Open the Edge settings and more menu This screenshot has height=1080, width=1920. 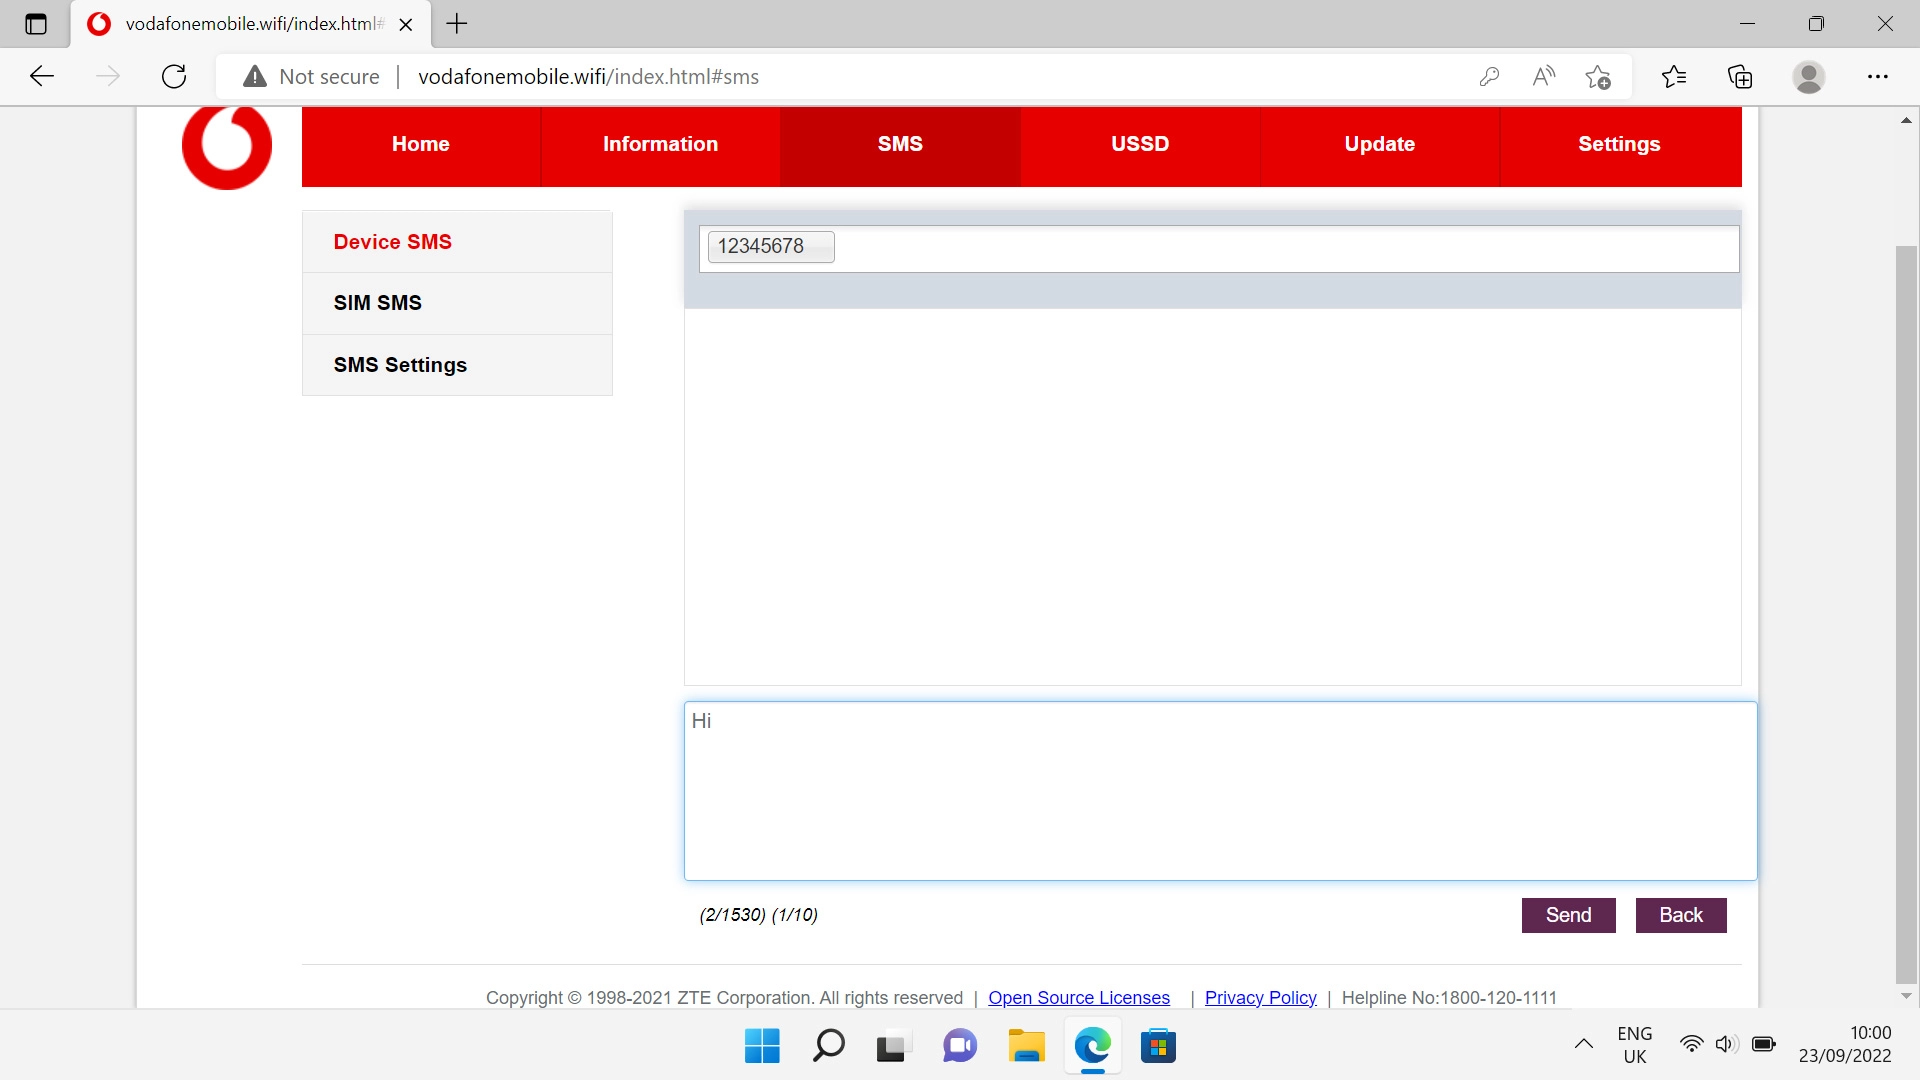[1878, 76]
